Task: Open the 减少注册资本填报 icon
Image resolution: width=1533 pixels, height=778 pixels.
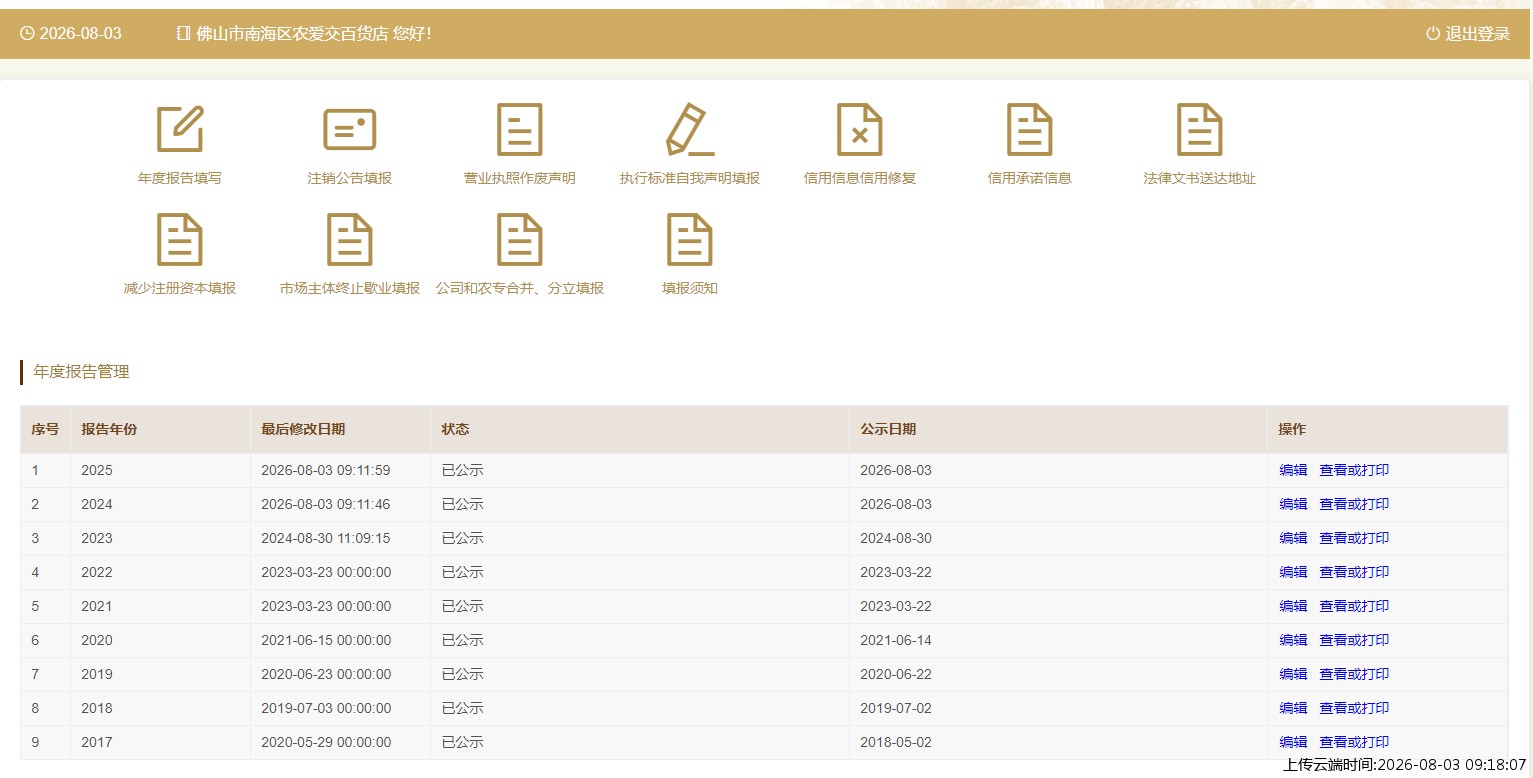Action: (x=180, y=239)
